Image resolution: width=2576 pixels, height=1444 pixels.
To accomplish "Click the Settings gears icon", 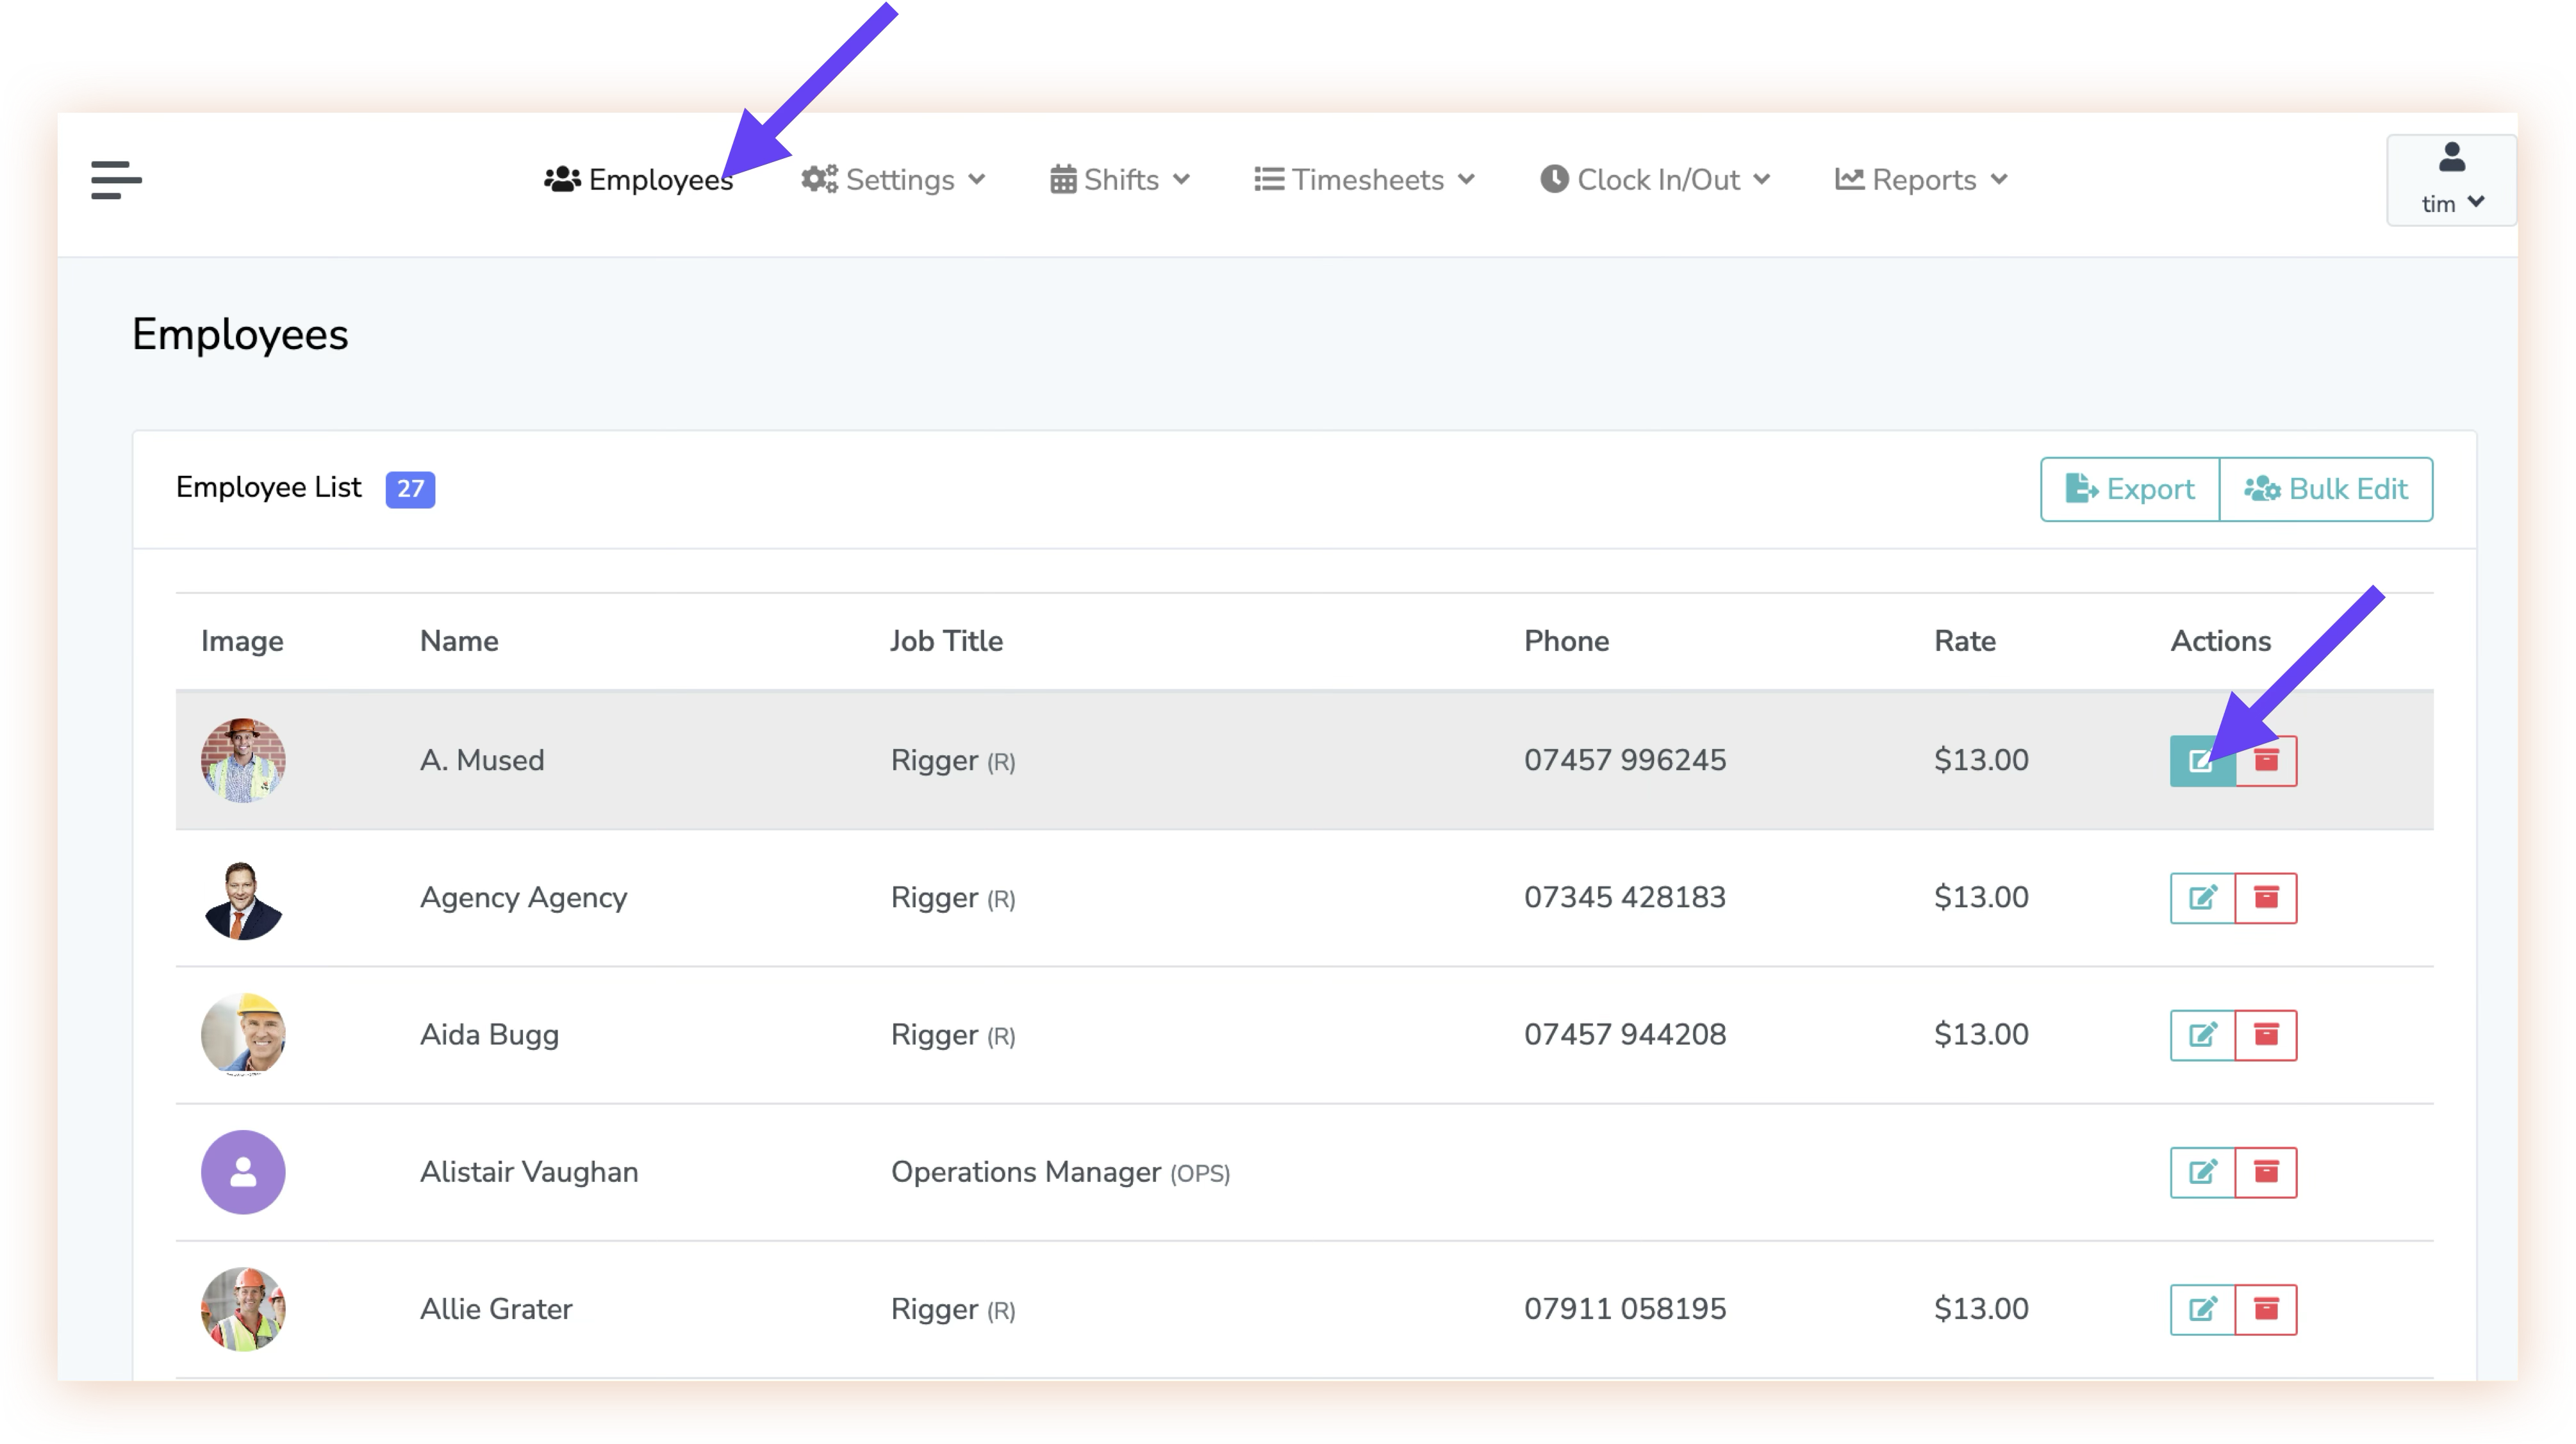I will tap(819, 179).
